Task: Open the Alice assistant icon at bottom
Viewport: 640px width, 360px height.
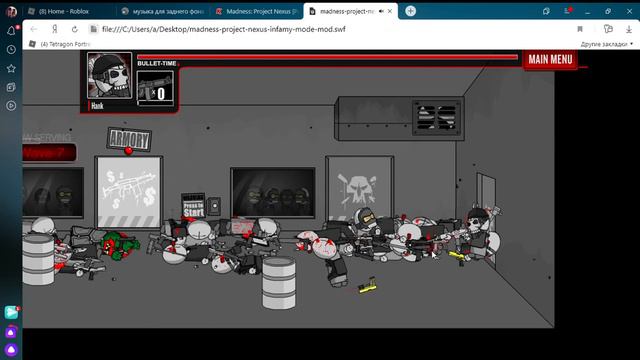Action: 11,350
